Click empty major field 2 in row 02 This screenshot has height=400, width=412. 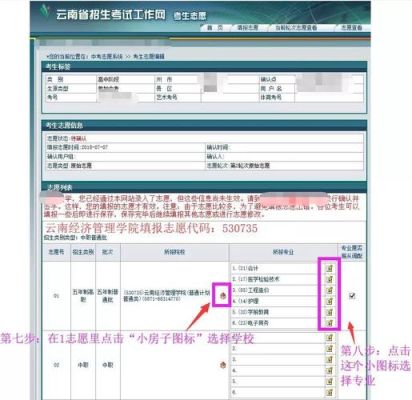(x=277, y=349)
